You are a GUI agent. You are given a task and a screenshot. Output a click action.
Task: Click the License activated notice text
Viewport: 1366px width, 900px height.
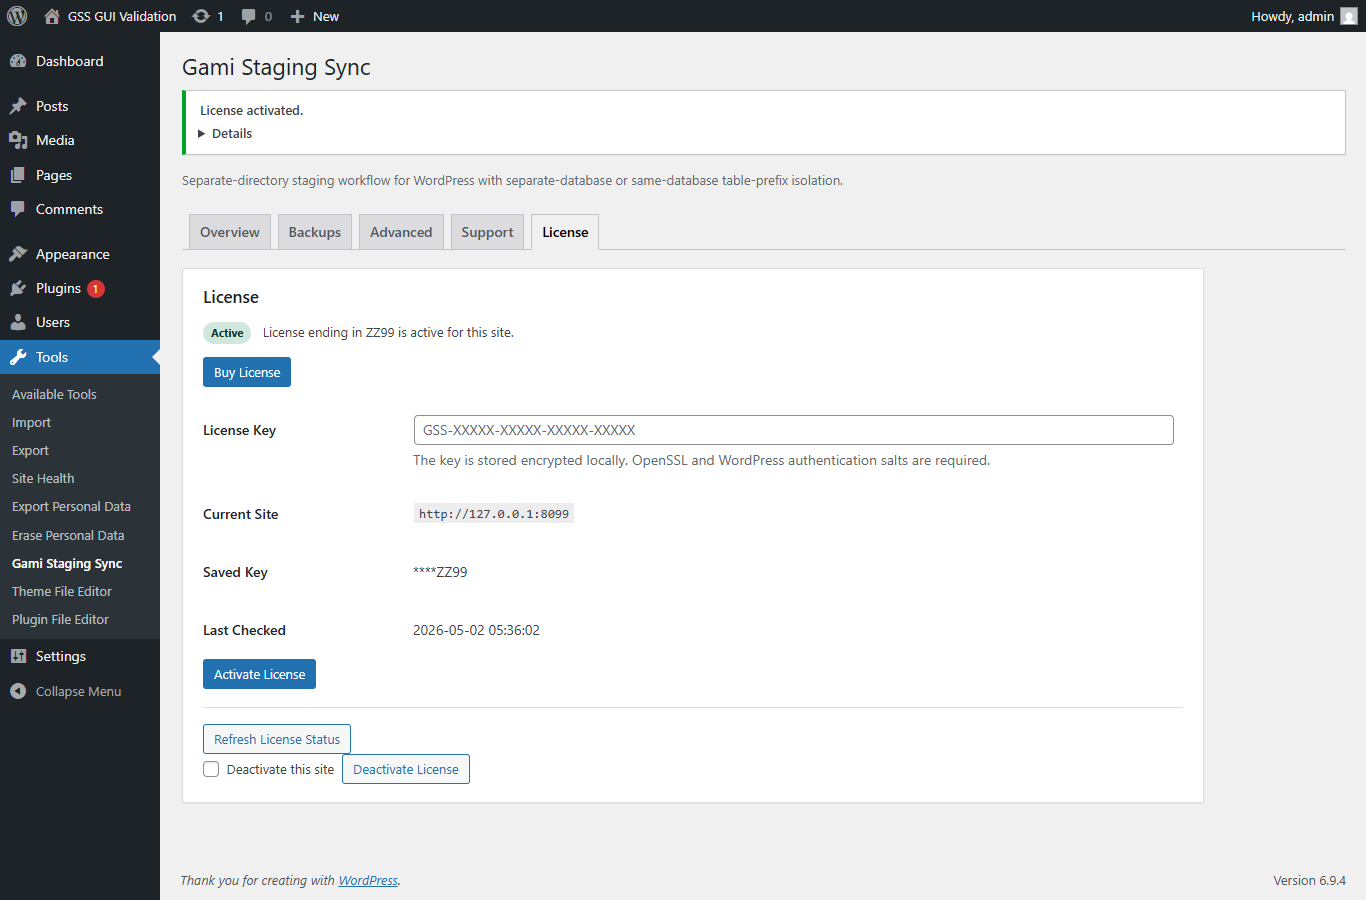coord(251,110)
